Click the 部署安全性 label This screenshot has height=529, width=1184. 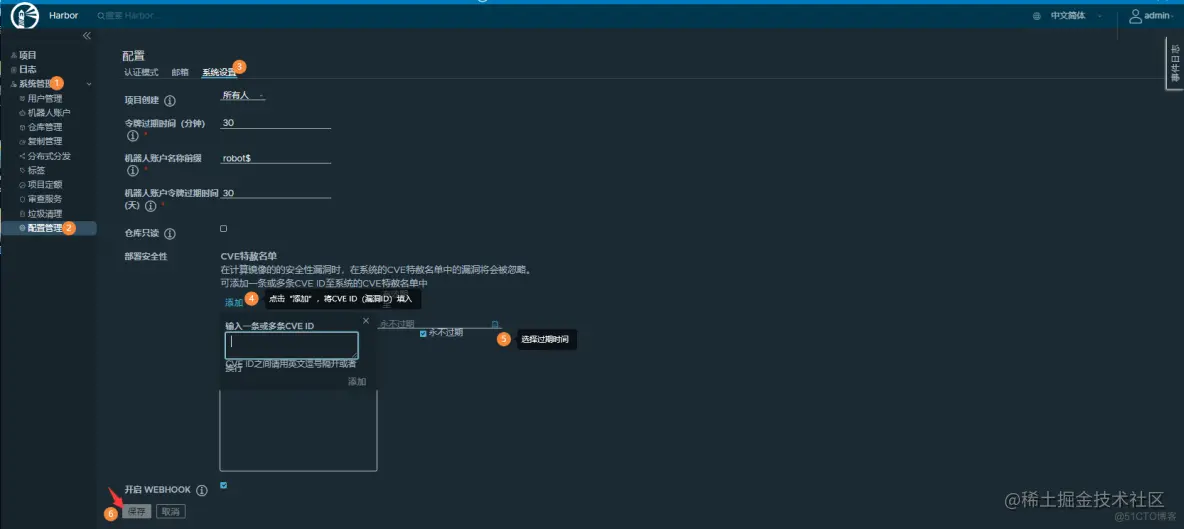pyautogui.click(x=146, y=257)
